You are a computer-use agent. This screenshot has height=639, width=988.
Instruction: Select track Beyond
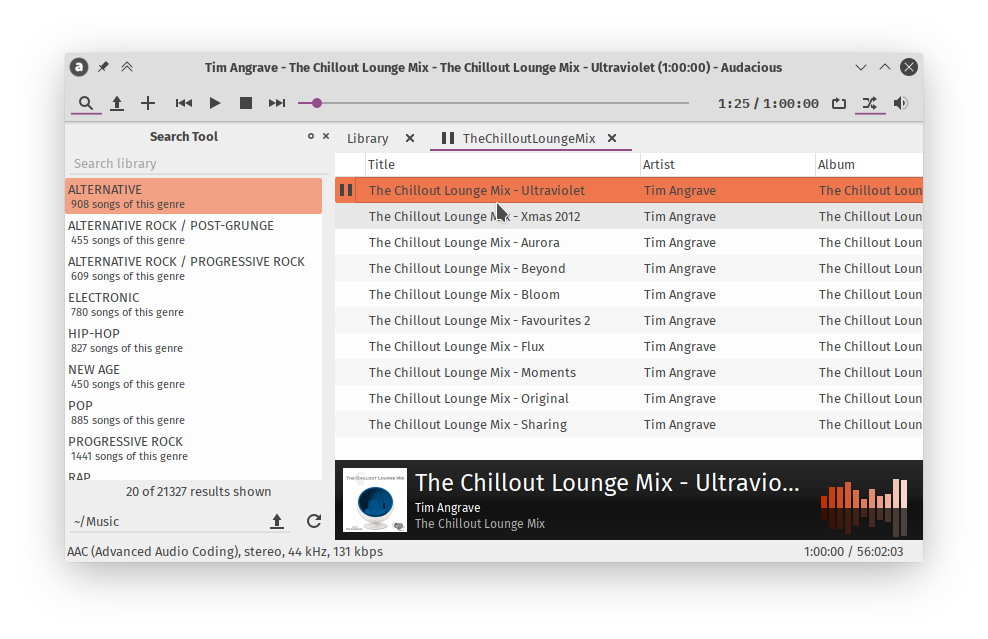(629, 268)
